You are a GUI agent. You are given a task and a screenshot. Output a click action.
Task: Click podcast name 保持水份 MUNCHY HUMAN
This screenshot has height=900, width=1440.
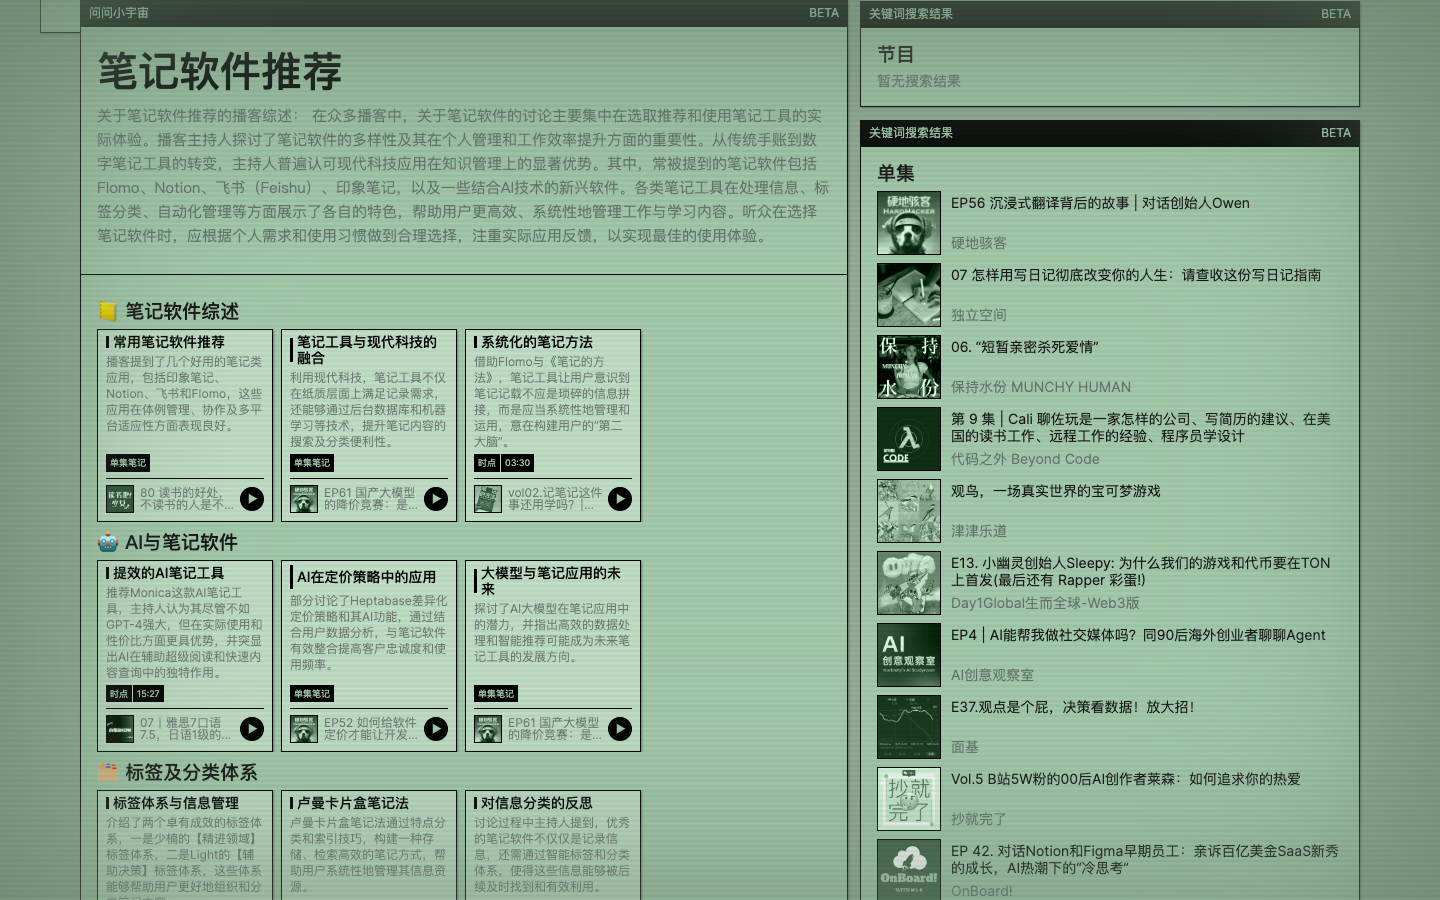coord(1041,387)
